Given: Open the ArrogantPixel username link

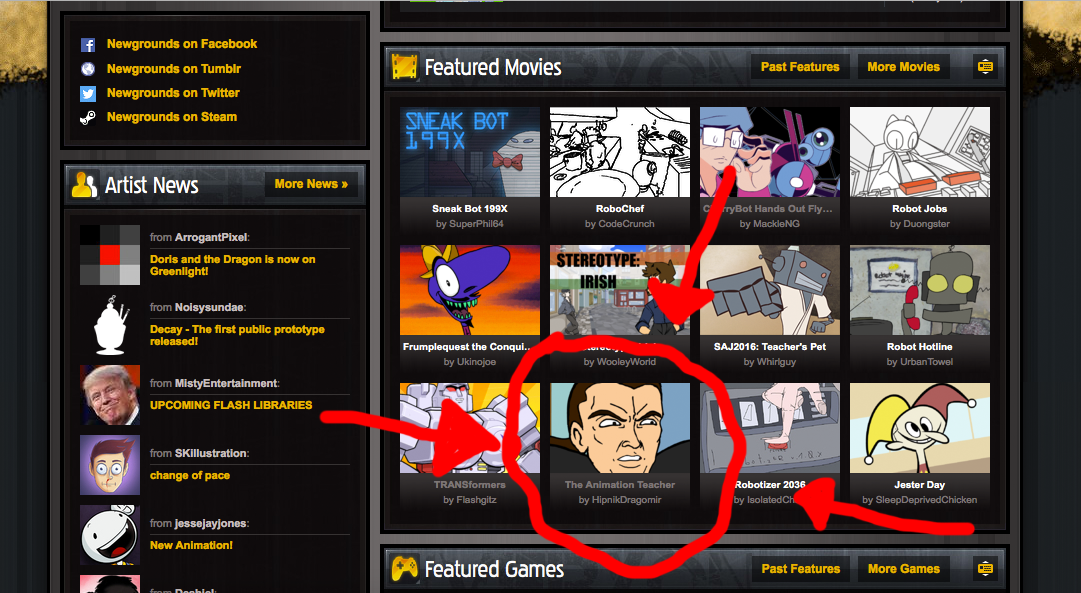Looking at the screenshot, I should 211,237.
